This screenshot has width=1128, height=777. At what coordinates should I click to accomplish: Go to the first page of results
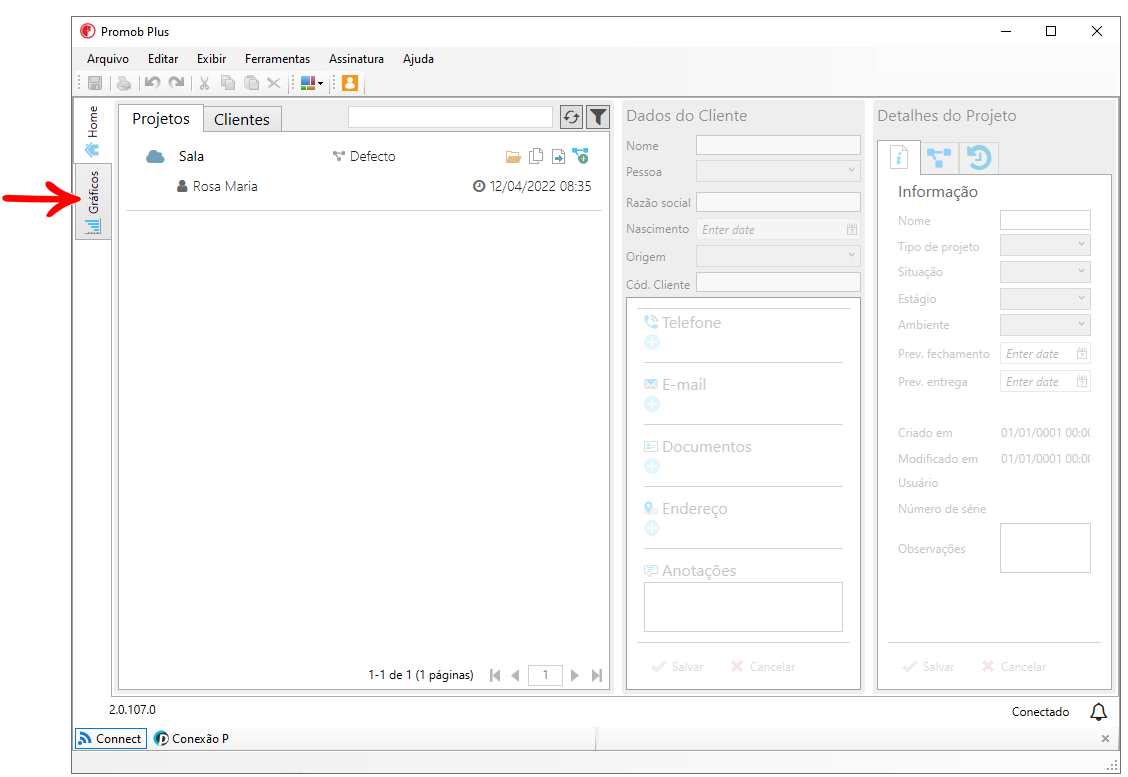point(495,676)
